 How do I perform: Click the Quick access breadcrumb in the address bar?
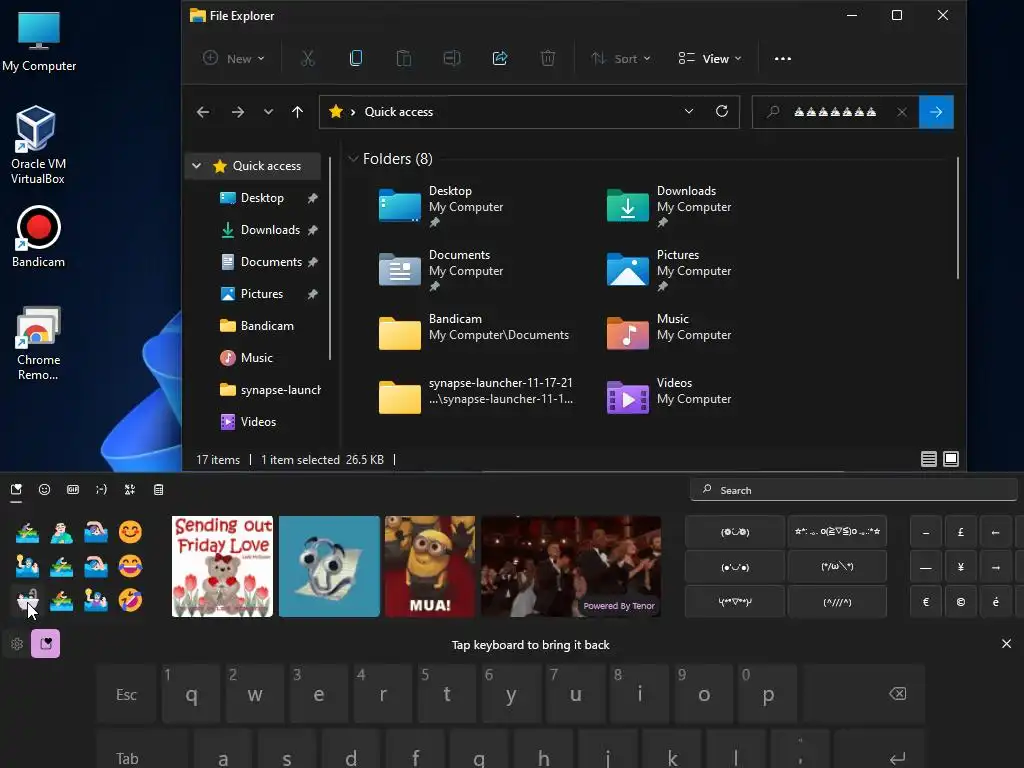[x=398, y=112]
